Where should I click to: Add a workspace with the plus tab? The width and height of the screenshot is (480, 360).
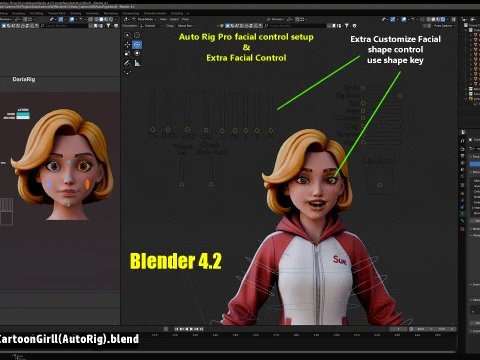[188, 13]
